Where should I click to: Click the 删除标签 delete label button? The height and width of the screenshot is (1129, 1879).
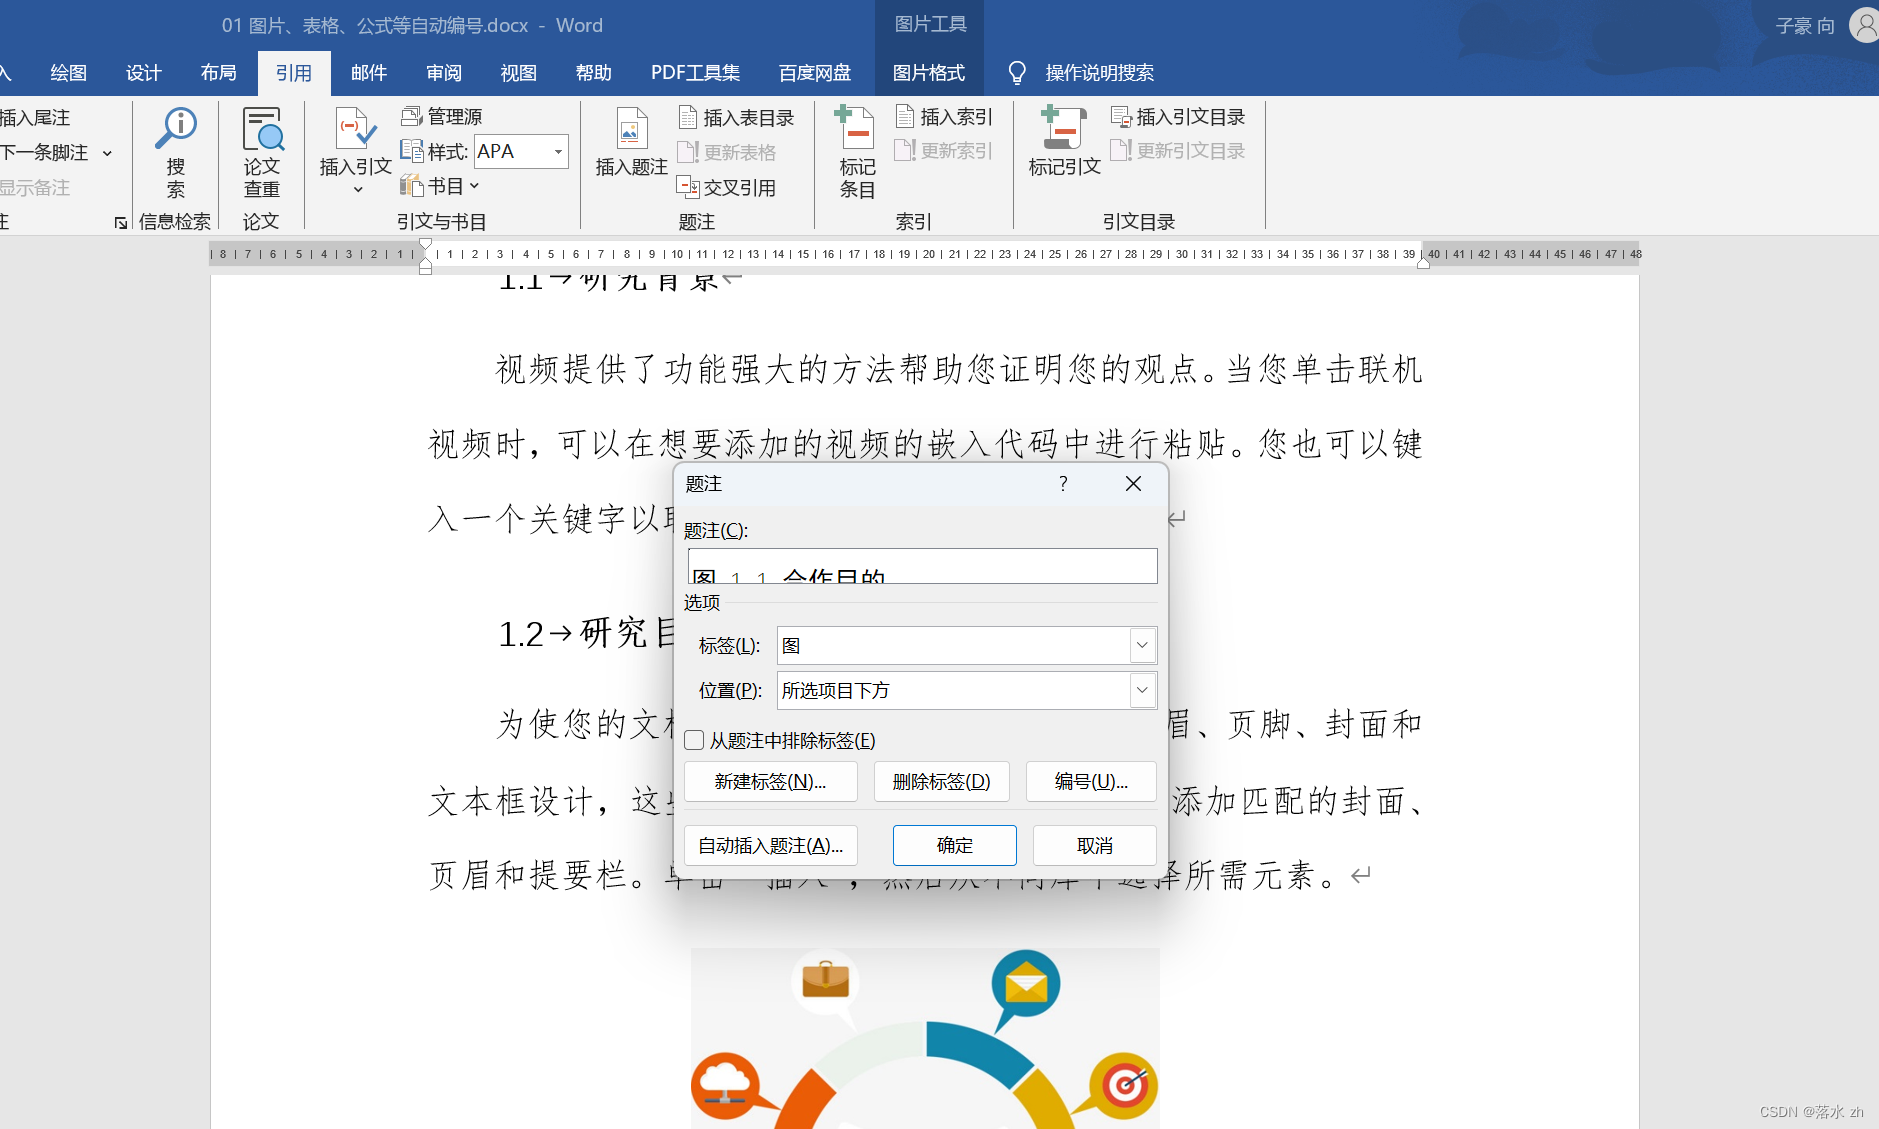point(941,782)
